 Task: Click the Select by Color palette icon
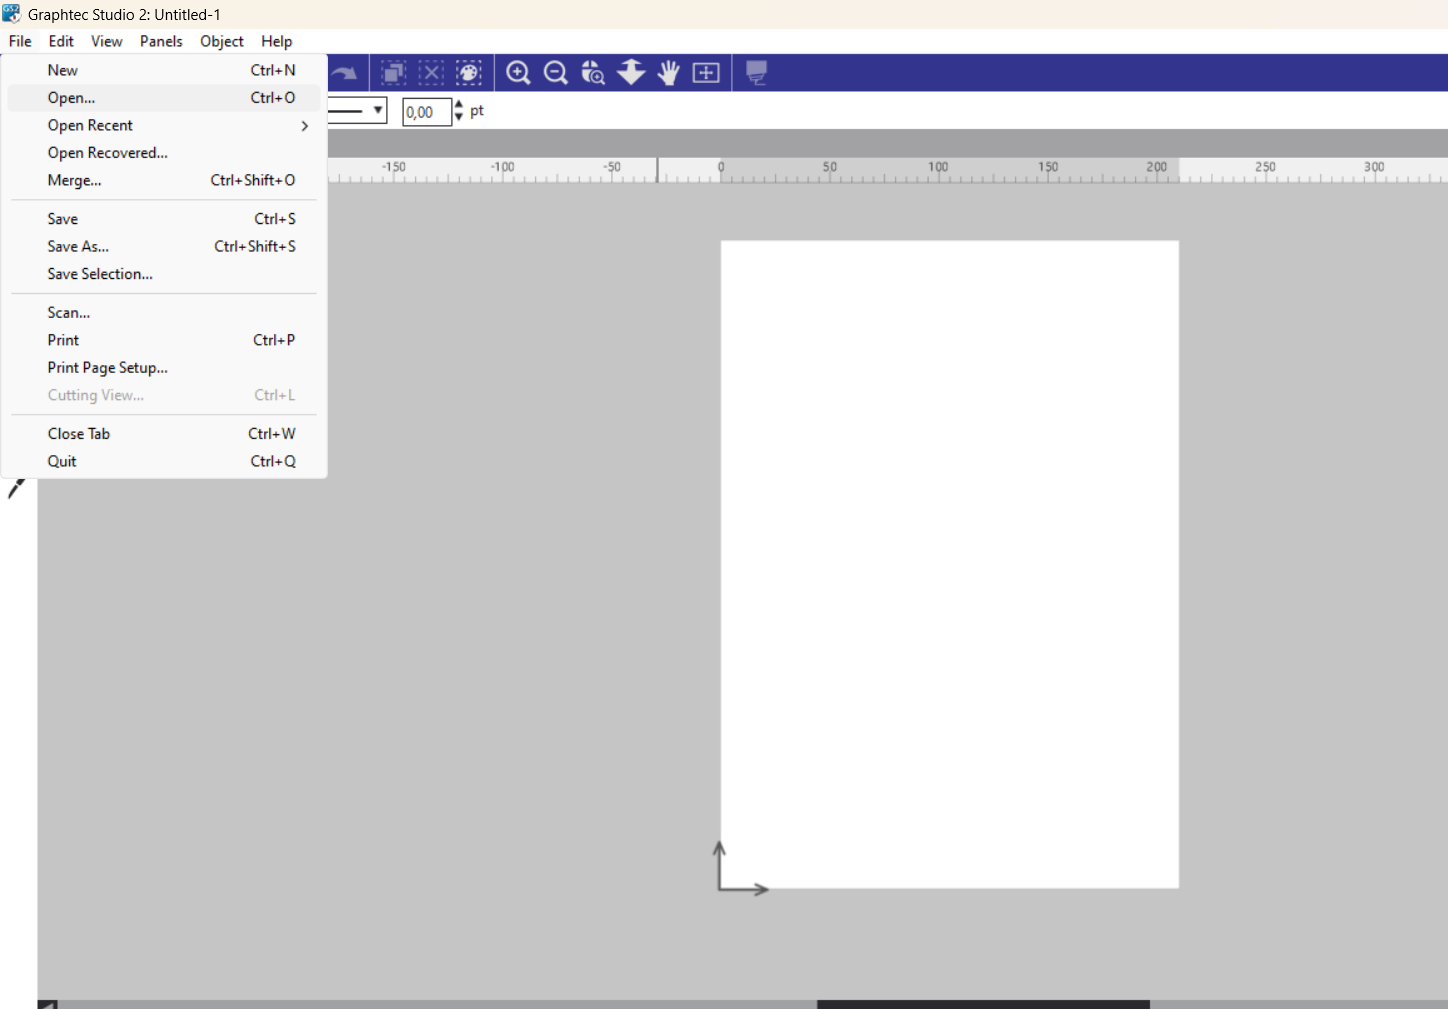pyautogui.click(x=469, y=73)
